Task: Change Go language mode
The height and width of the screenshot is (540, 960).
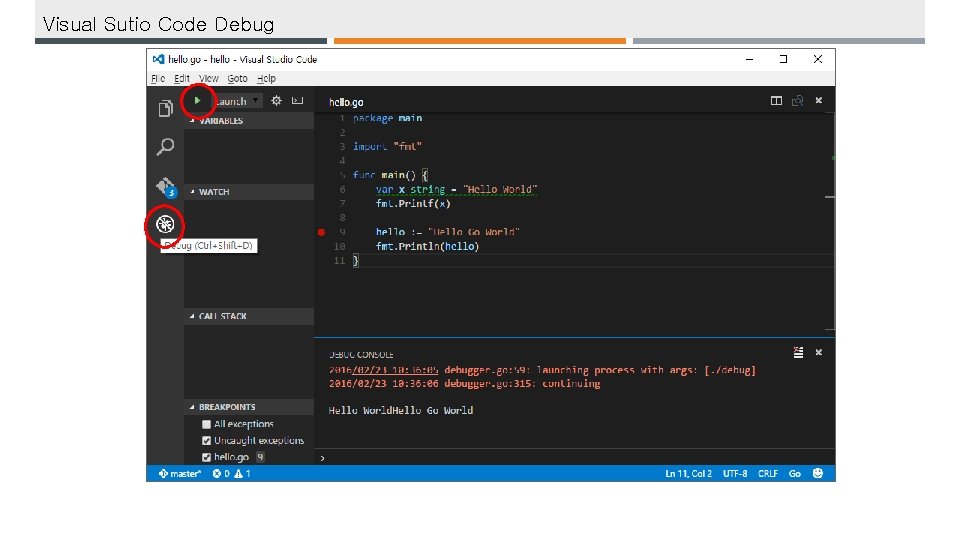Action: click(x=795, y=473)
